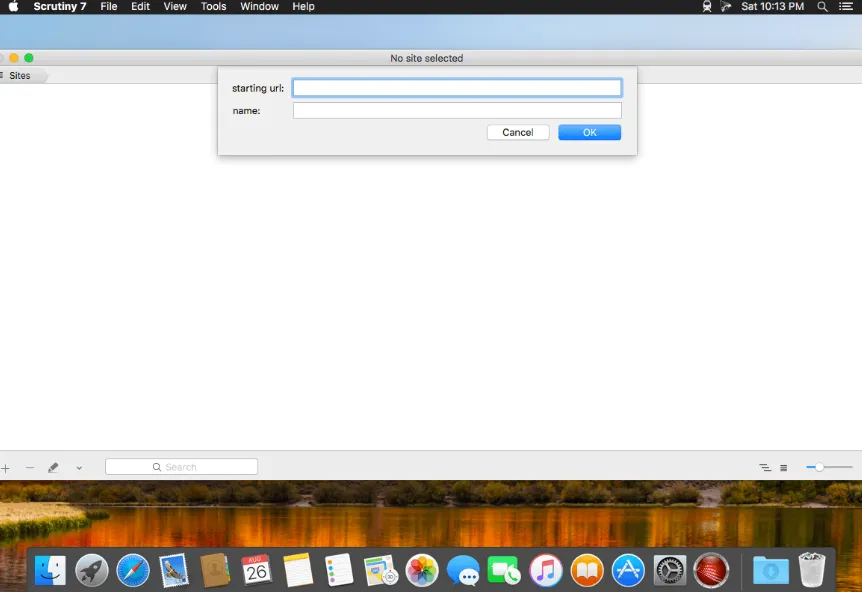862x592 pixels.
Task: Open the Scrutiny 7 application menu
Action: click(60, 7)
